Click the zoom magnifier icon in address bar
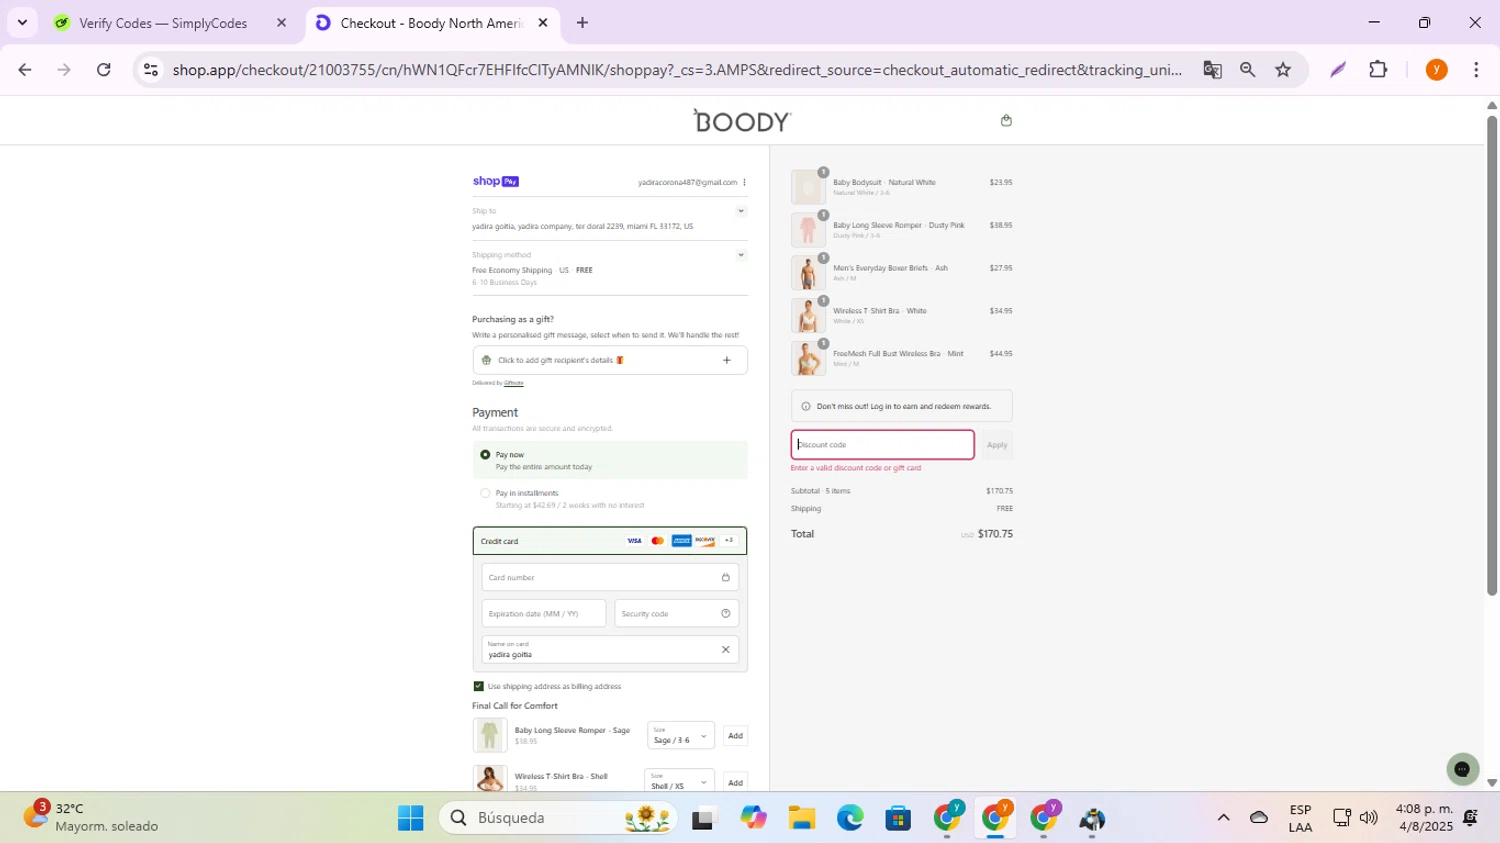1500x843 pixels. [1247, 69]
